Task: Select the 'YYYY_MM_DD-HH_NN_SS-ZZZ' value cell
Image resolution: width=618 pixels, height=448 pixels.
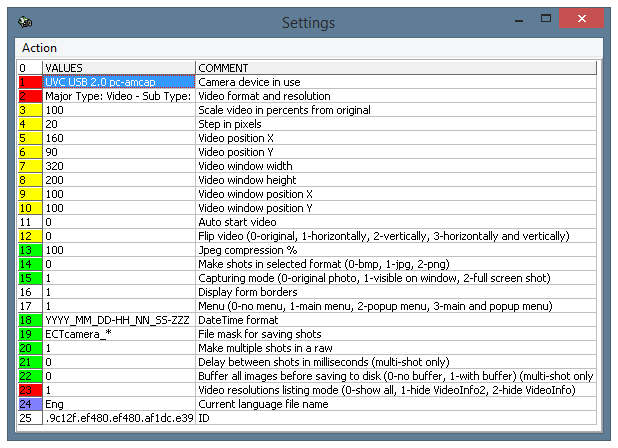Action: 119,320
